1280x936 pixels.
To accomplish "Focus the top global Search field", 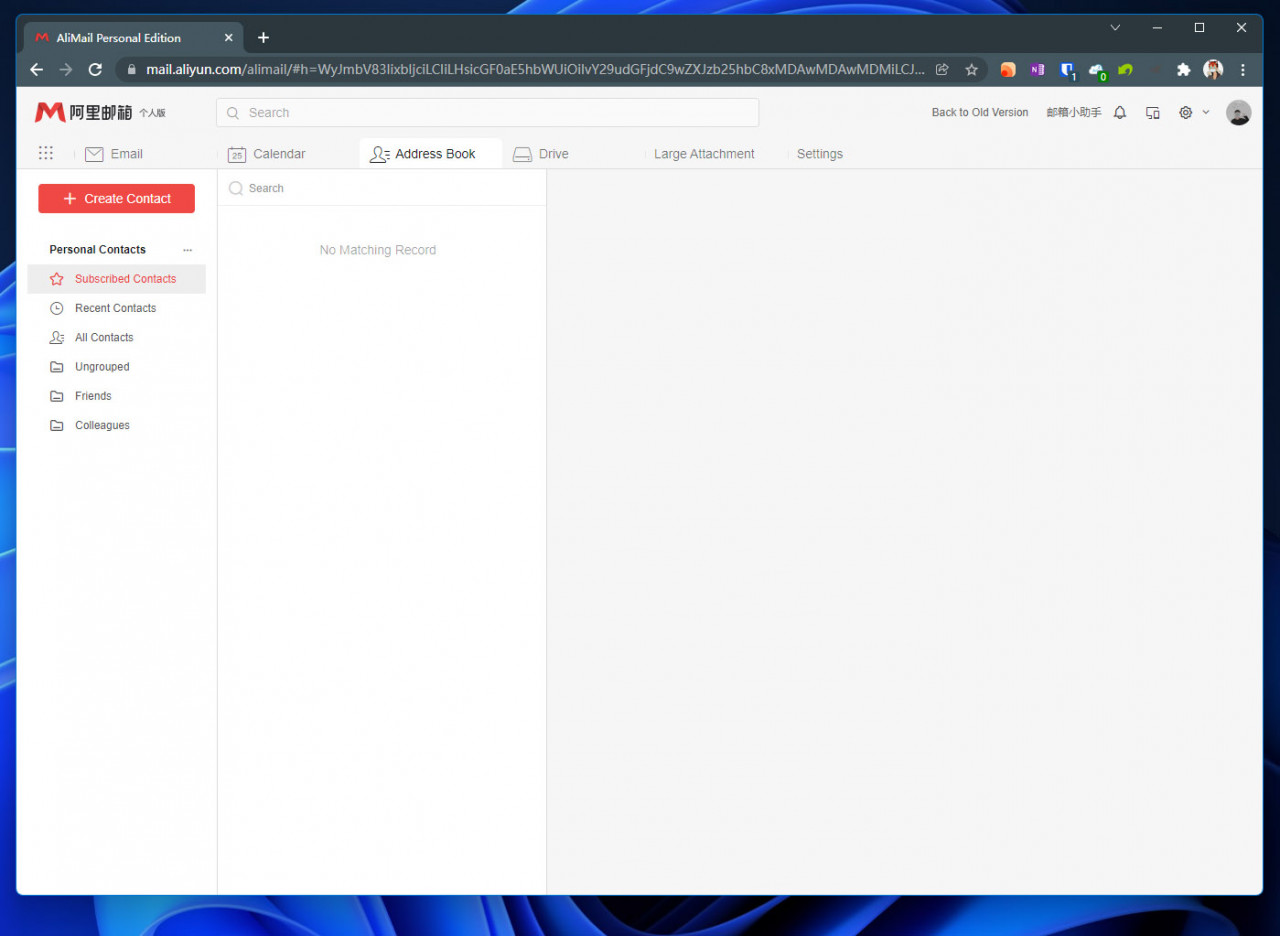I will click(487, 113).
